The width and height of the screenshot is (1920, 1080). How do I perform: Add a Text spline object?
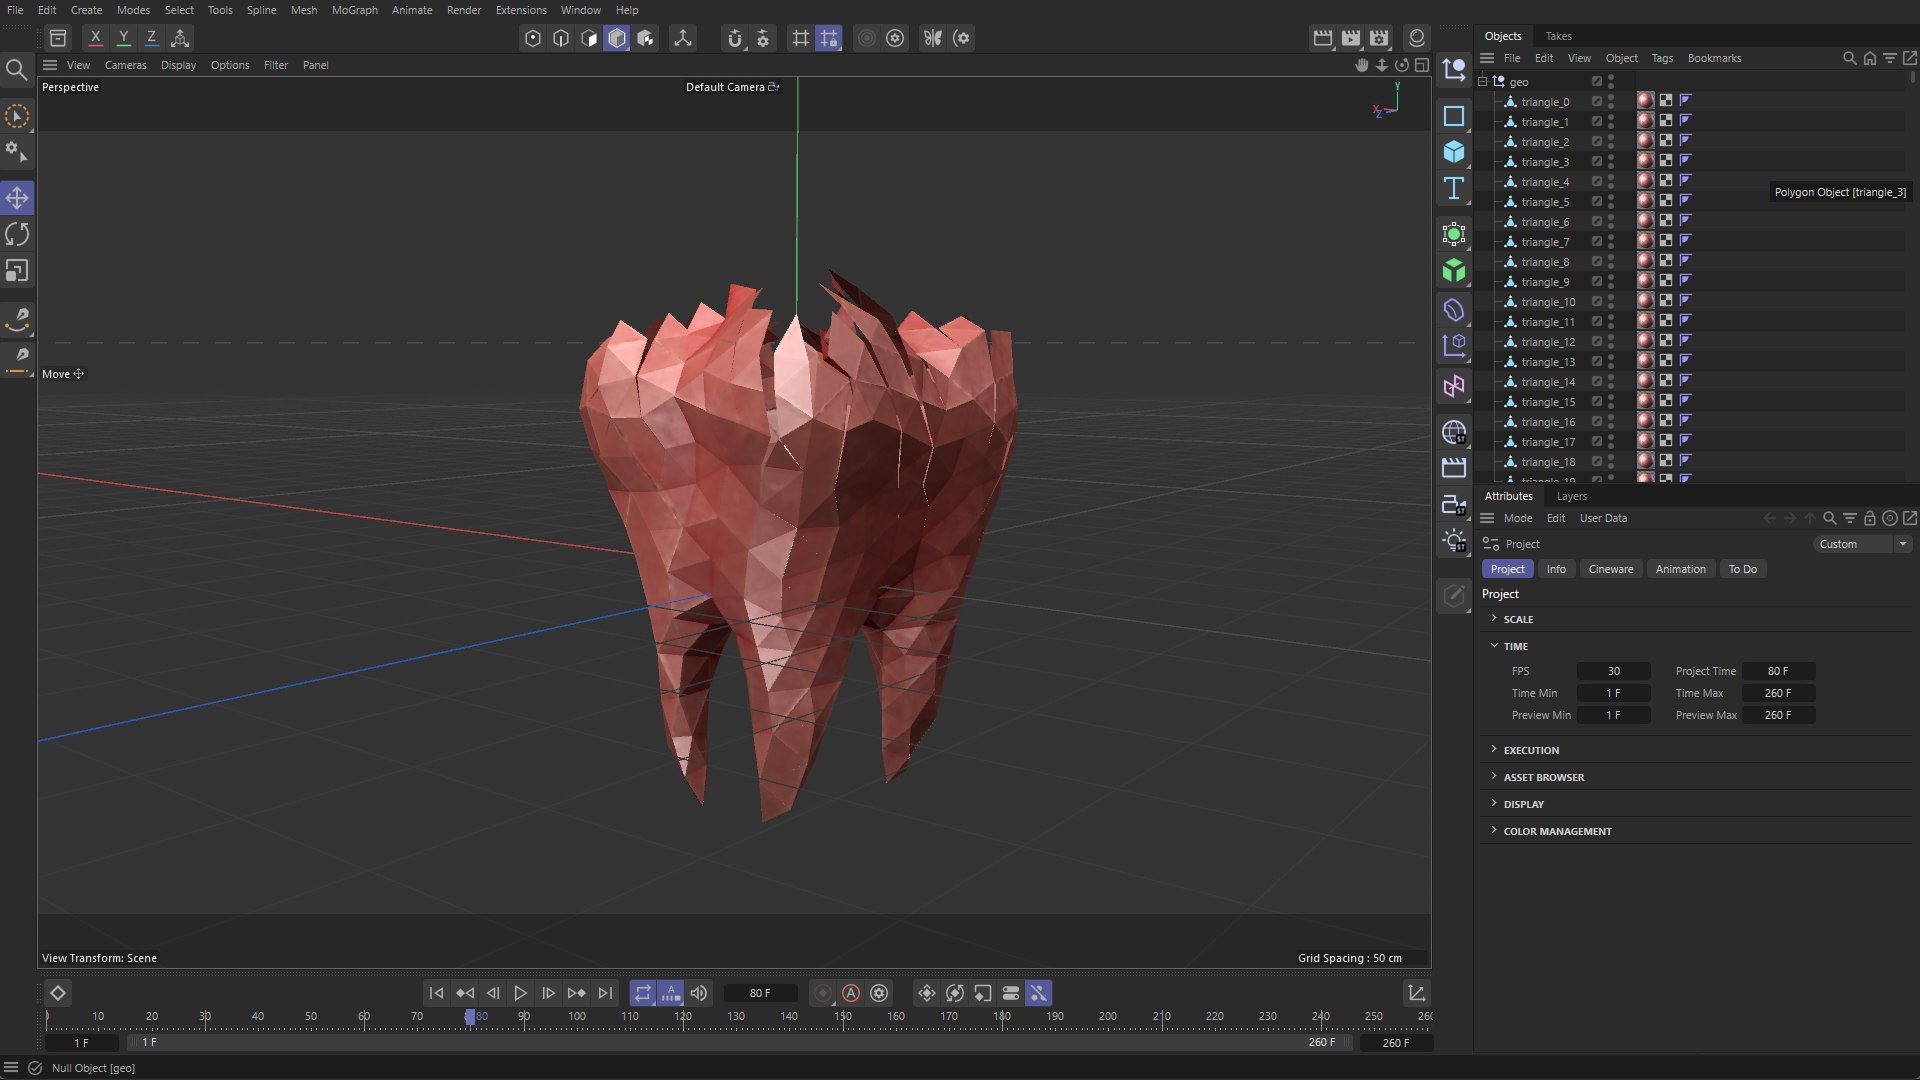pyautogui.click(x=1454, y=188)
